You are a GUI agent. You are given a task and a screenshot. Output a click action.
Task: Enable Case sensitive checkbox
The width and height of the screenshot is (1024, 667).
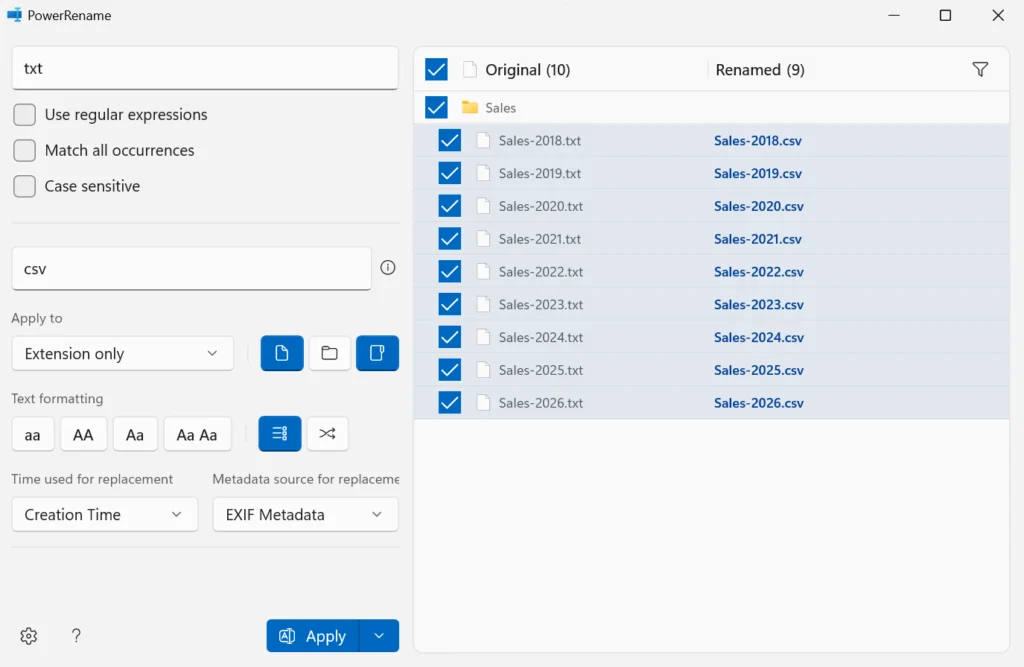tap(25, 186)
